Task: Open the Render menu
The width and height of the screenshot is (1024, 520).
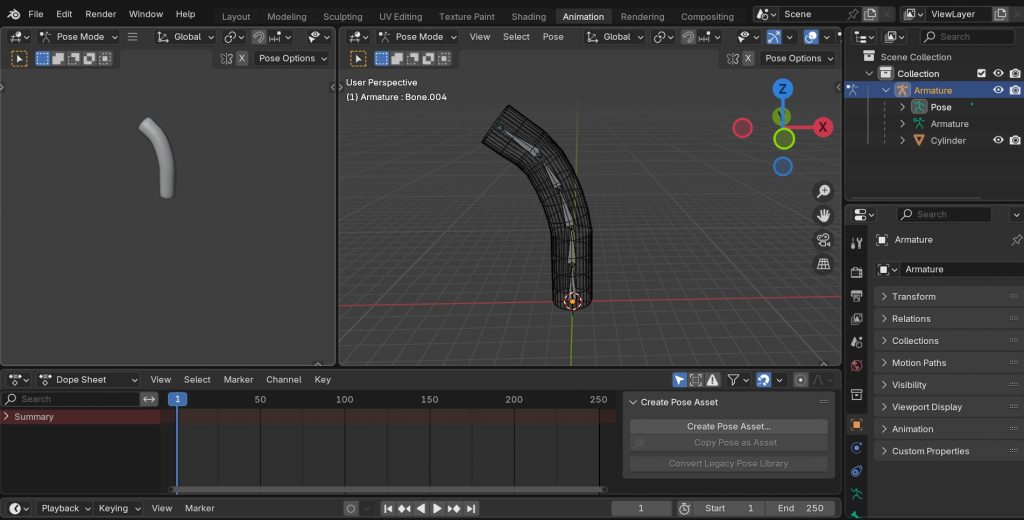Action: tap(100, 14)
